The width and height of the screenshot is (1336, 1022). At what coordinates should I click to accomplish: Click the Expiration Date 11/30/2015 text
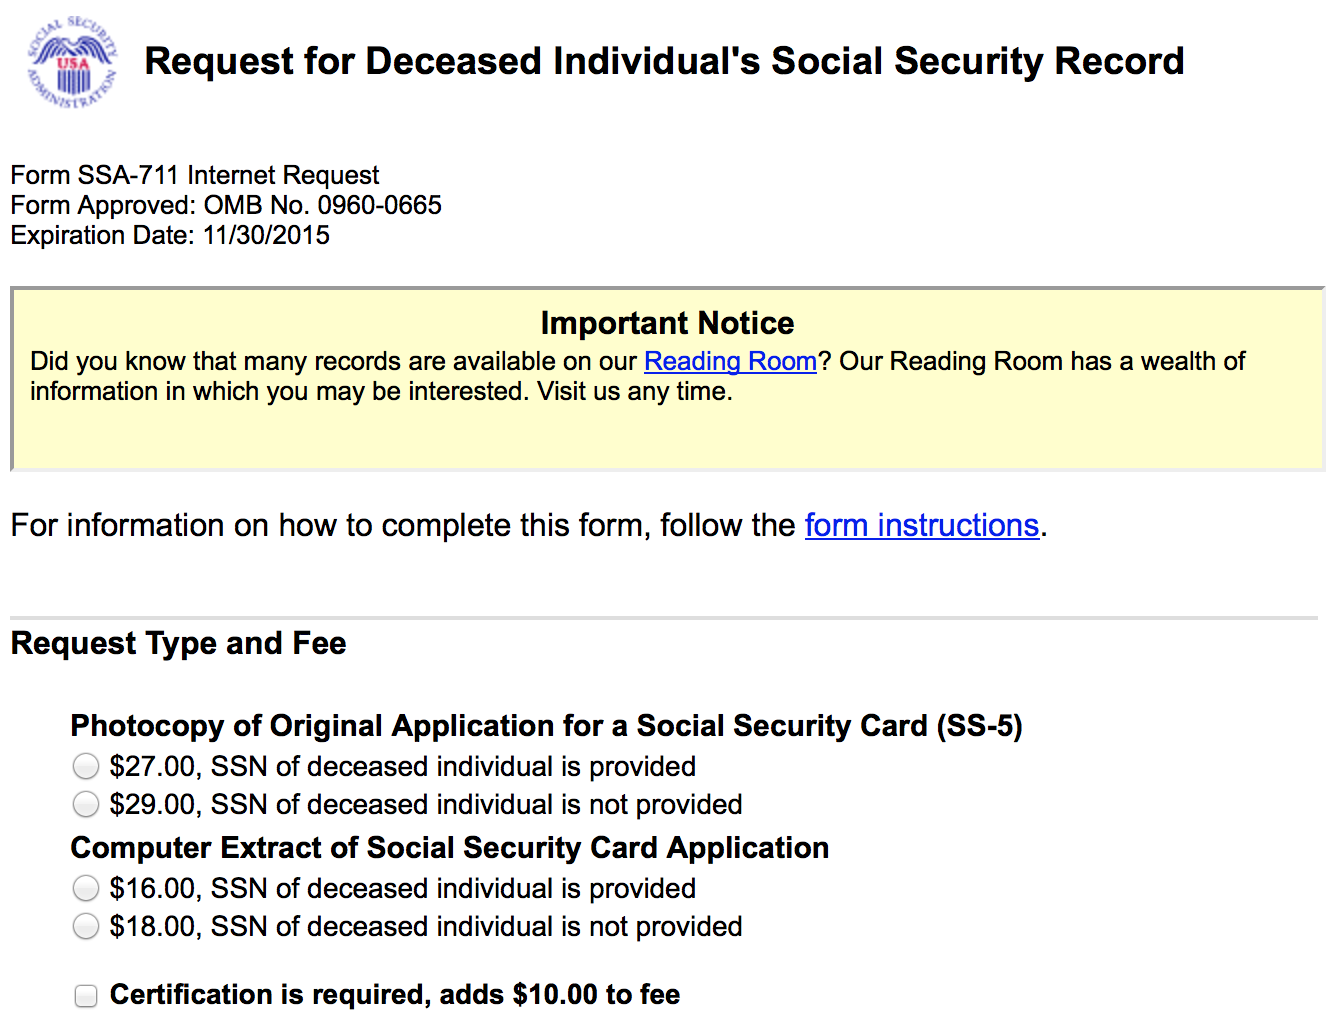pyautogui.click(x=169, y=235)
